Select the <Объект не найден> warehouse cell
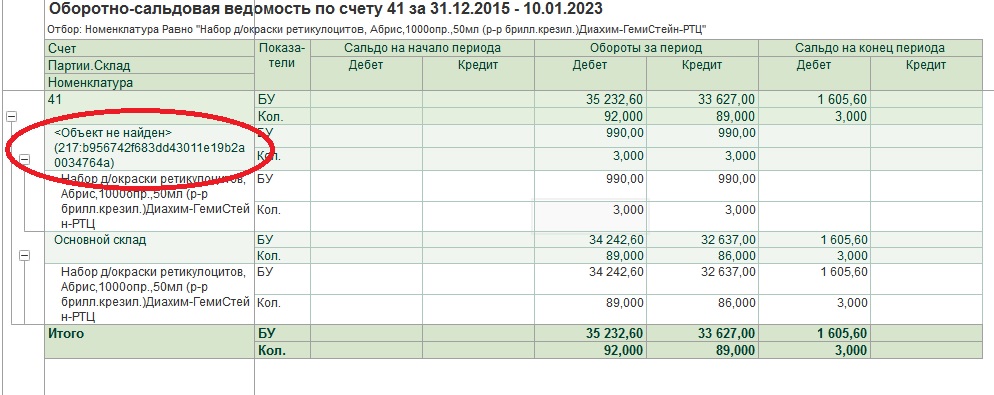The height and width of the screenshot is (395, 994). (150, 147)
